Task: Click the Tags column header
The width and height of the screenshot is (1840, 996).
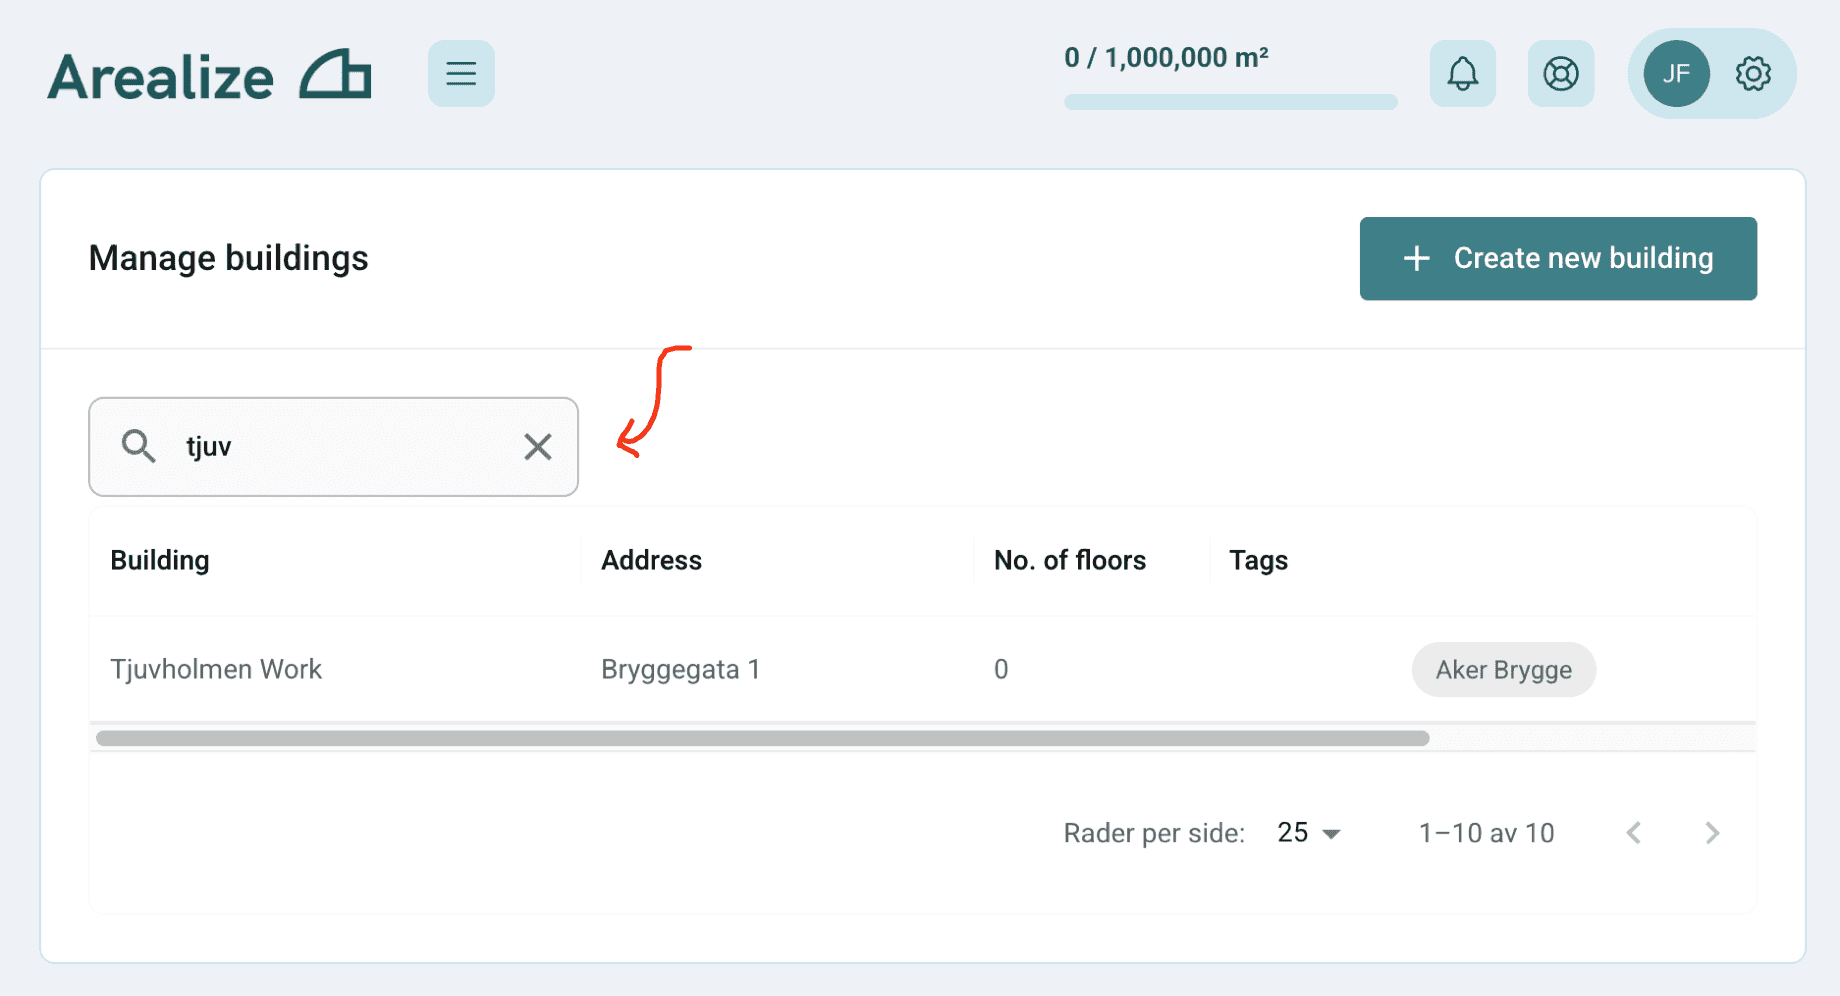Action: point(1258,560)
